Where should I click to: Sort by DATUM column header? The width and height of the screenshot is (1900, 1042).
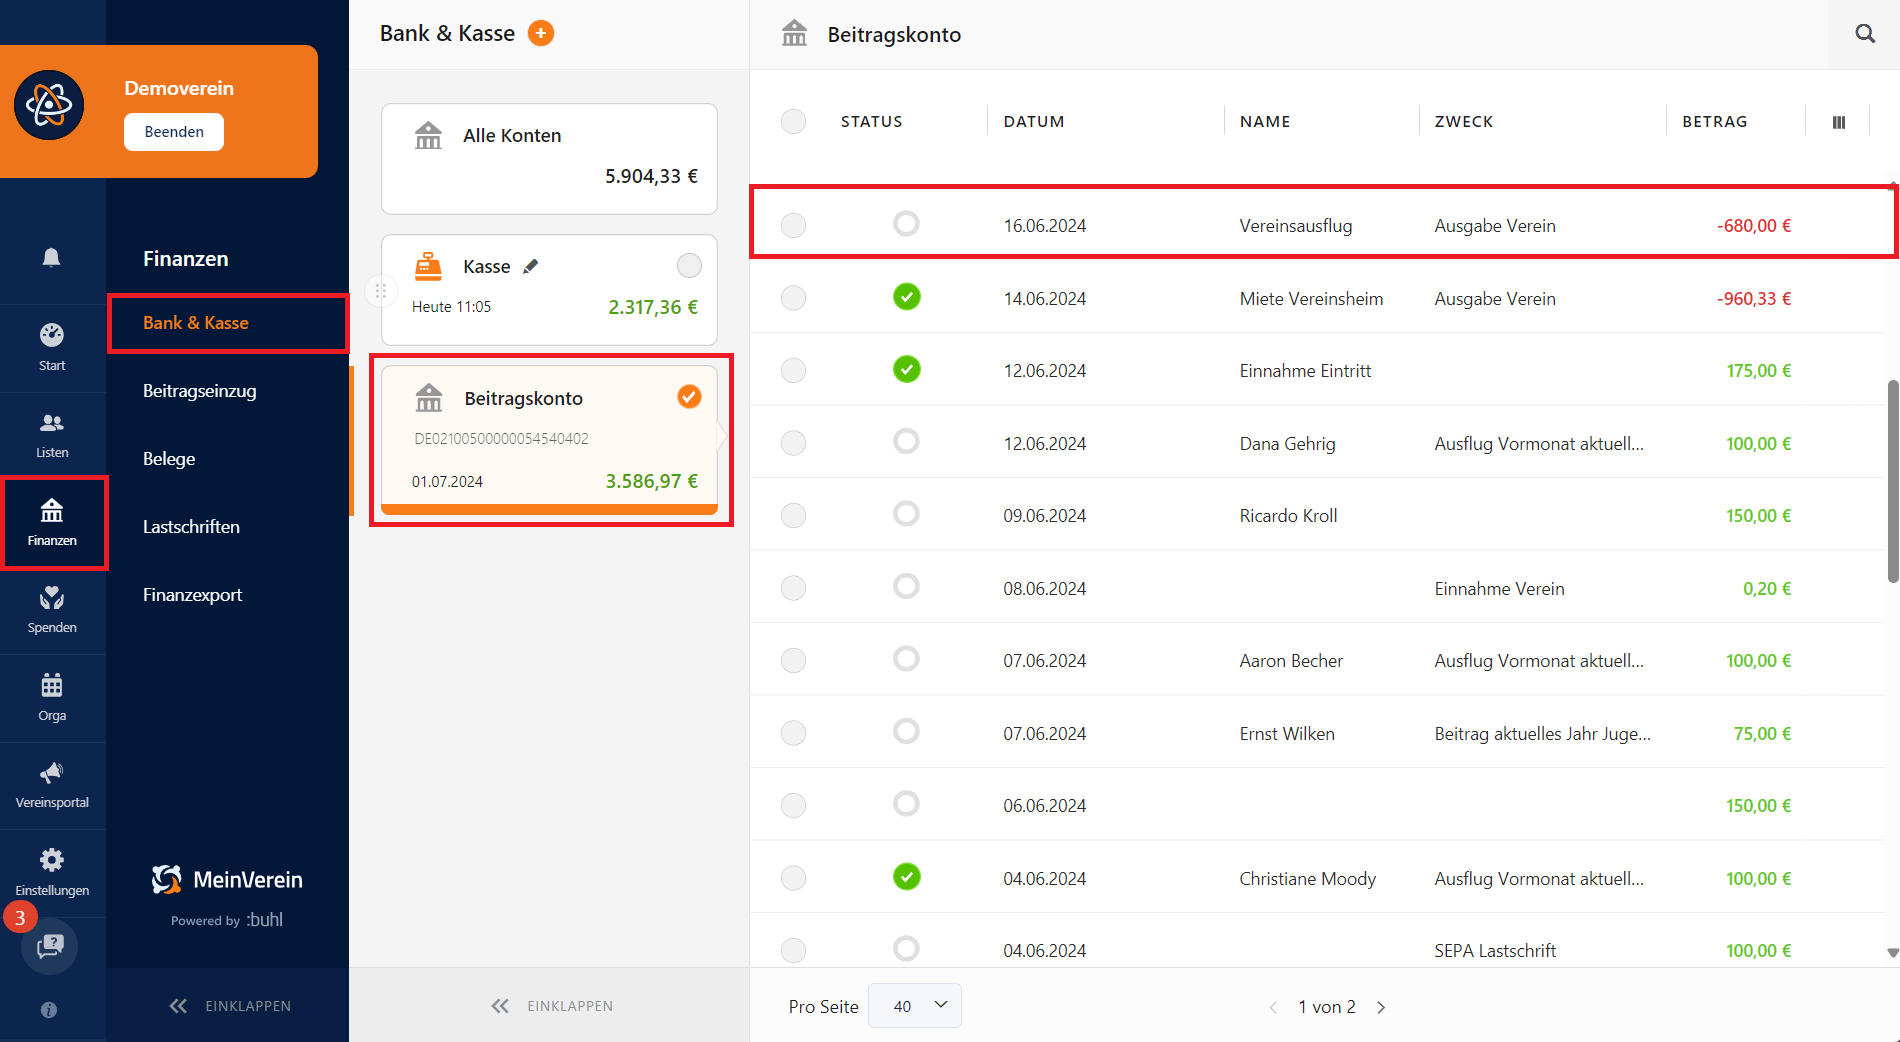coord(1034,122)
